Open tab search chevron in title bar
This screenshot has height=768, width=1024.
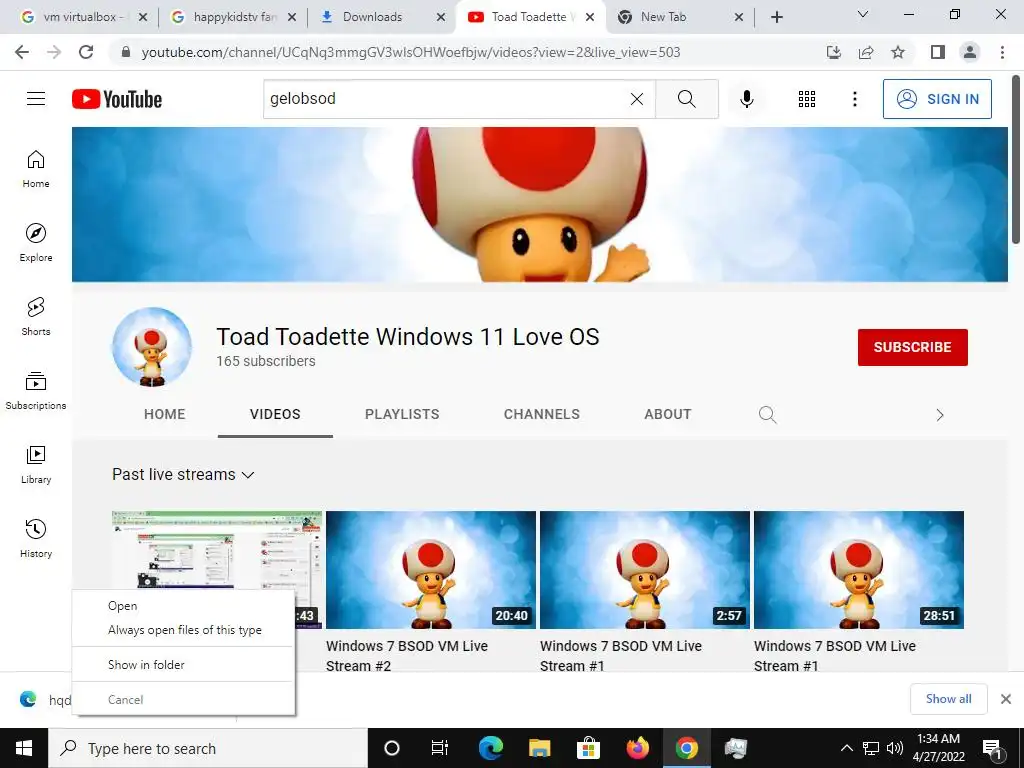tap(863, 14)
